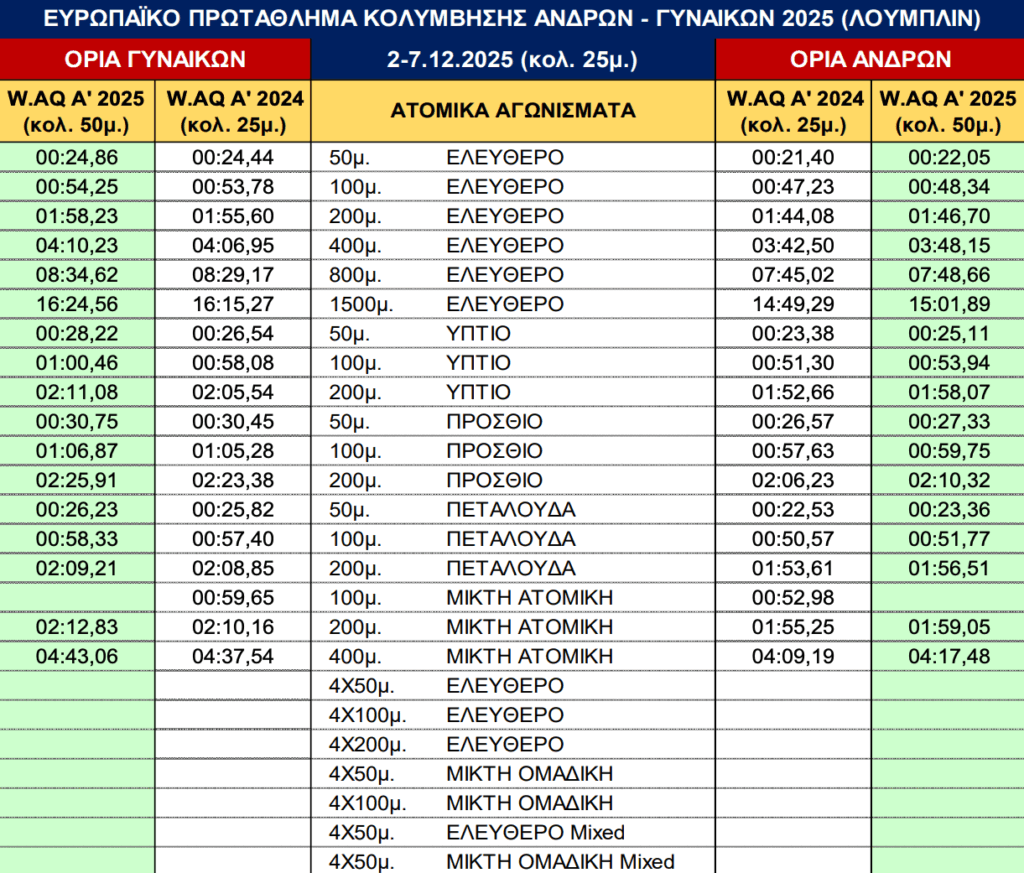This screenshot has height=873, width=1024.
Task: Click the 04:17,48 time cell
Action: (x=947, y=656)
